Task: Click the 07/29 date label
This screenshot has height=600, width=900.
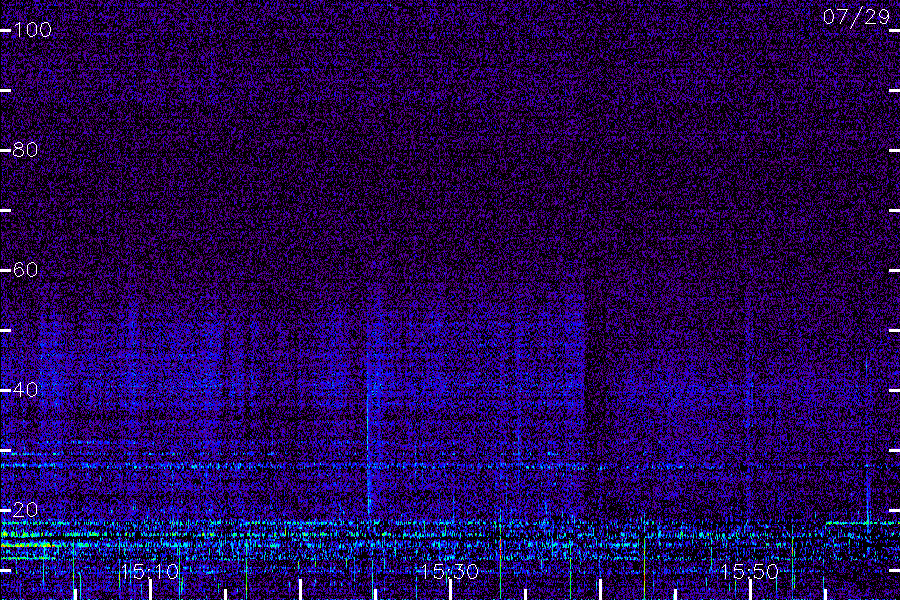Action: click(856, 17)
